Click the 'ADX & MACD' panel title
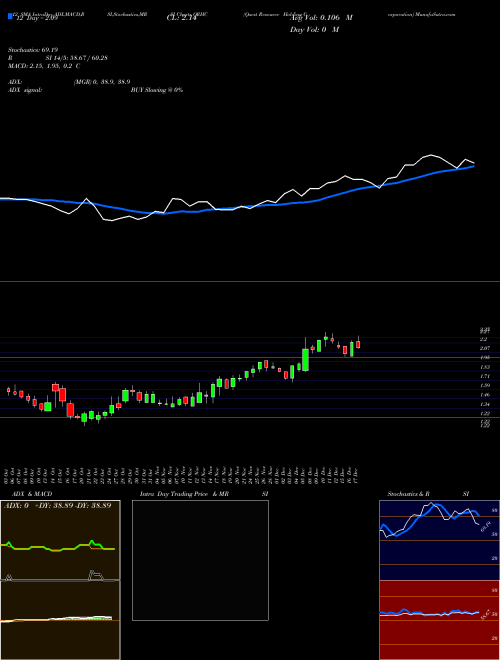This screenshot has width=500, height=660. (32, 494)
